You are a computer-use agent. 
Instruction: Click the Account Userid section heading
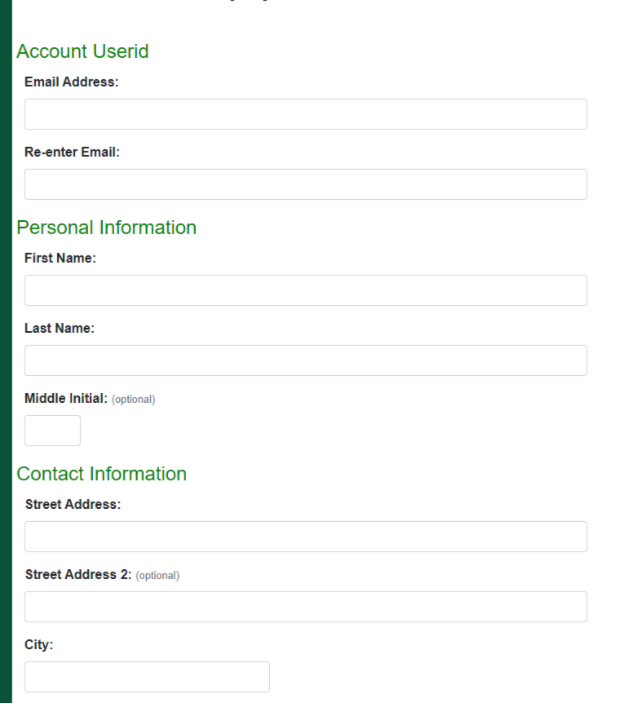83,51
